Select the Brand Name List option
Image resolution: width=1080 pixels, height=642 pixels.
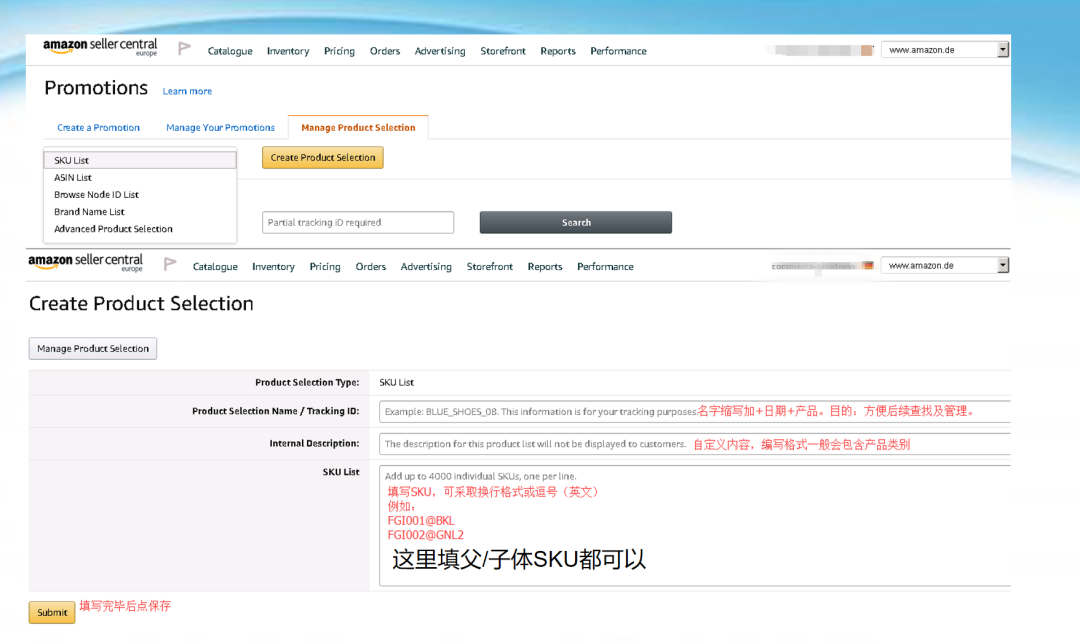89,212
